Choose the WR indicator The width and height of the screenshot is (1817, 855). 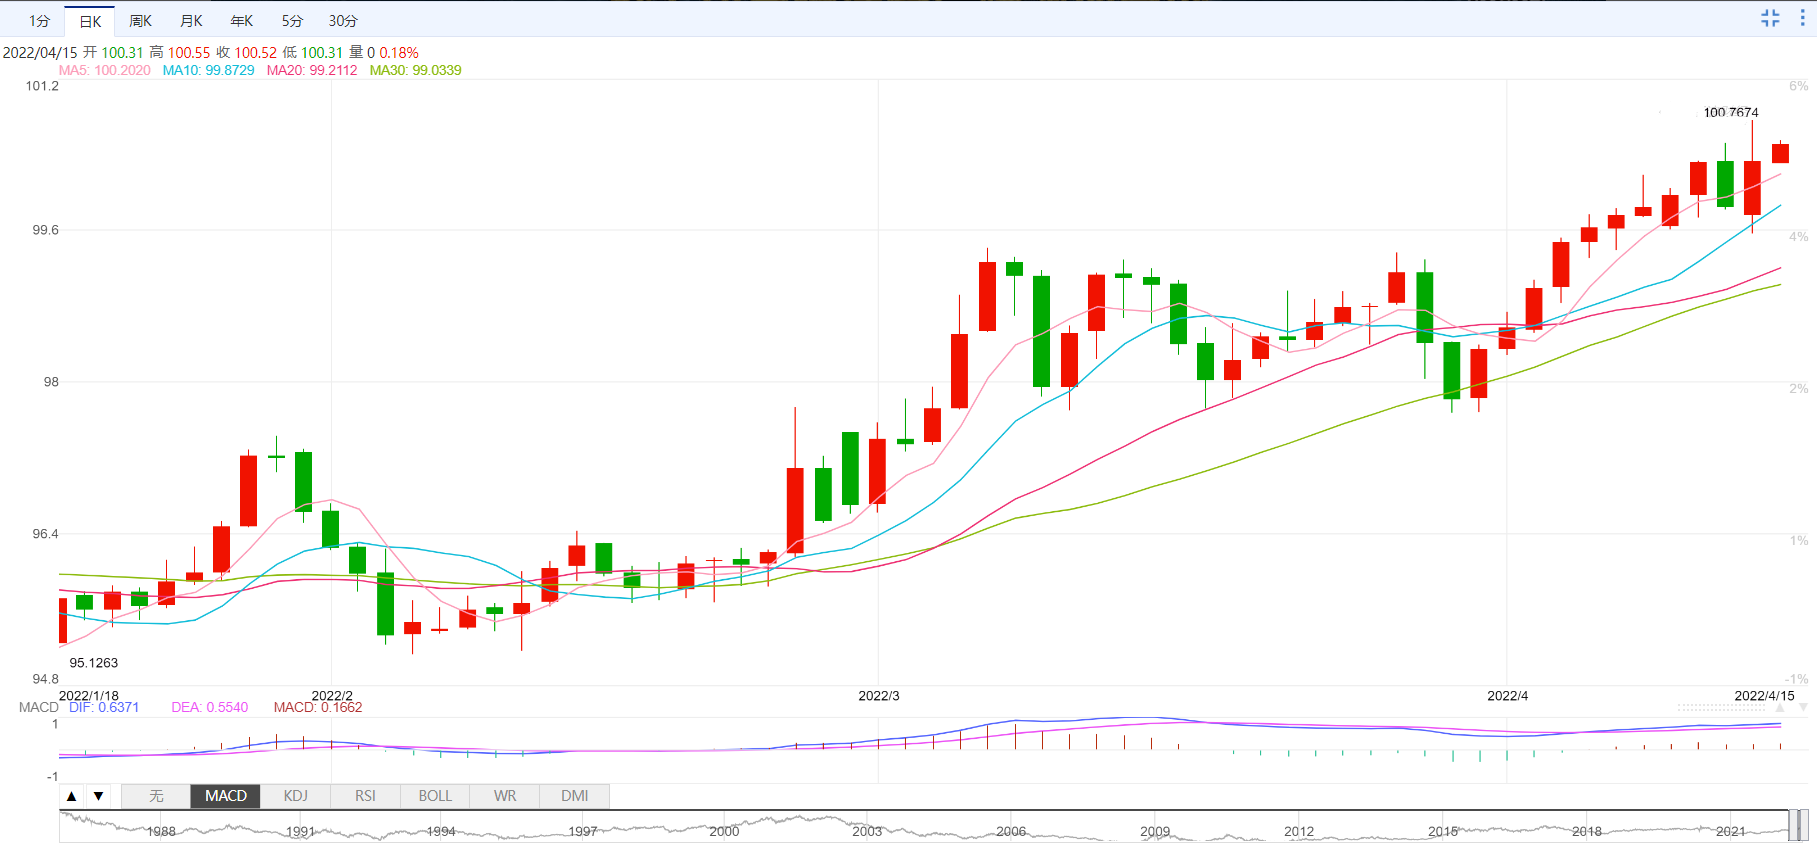pos(505,796)
